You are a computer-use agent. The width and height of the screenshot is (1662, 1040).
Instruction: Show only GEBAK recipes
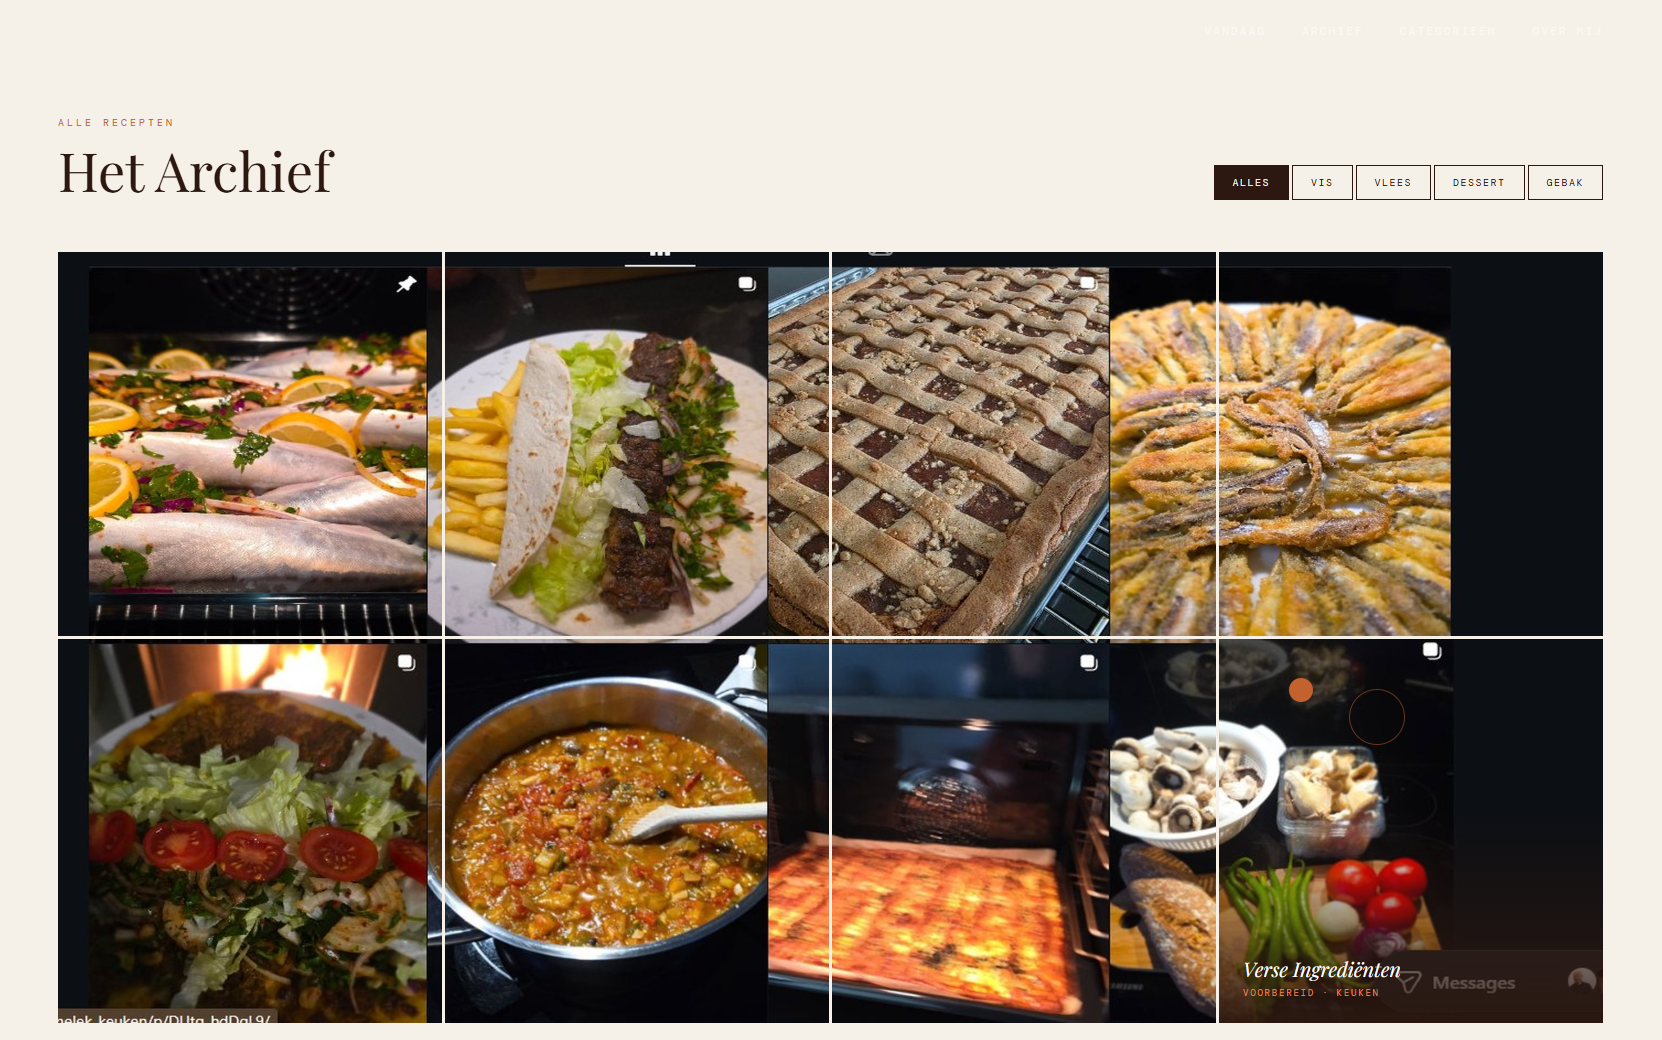(1565, 182)
